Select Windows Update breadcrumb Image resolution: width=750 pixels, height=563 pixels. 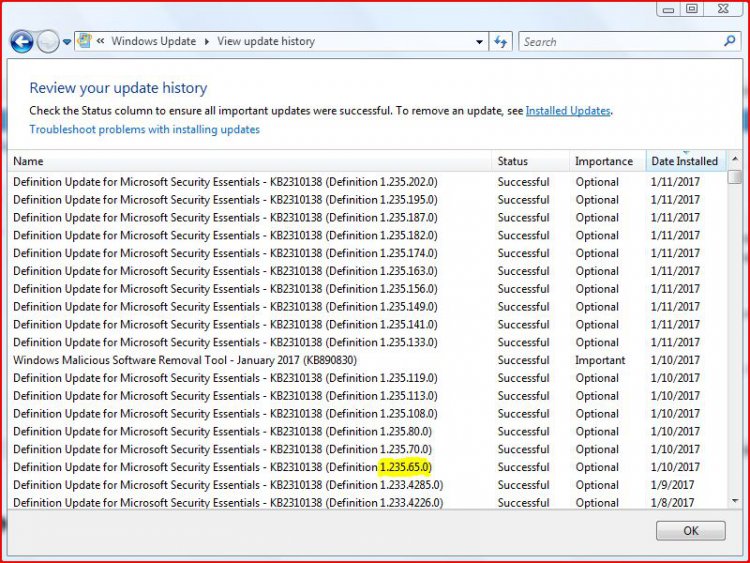(x=154, y=41)
